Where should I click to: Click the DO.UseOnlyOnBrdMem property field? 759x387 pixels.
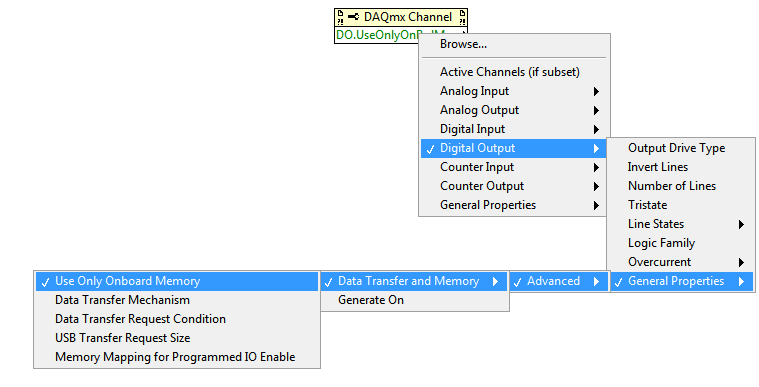click(377, 35)
